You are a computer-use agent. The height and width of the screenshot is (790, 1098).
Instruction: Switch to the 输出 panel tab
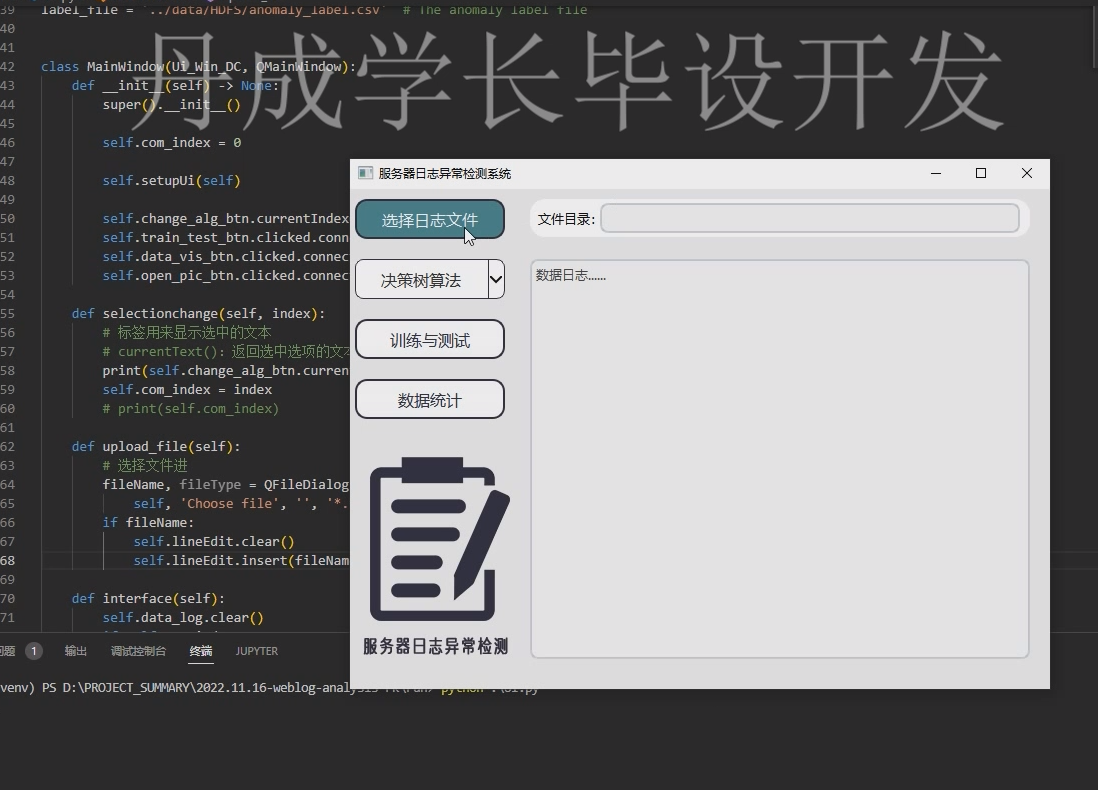point(76,651)
